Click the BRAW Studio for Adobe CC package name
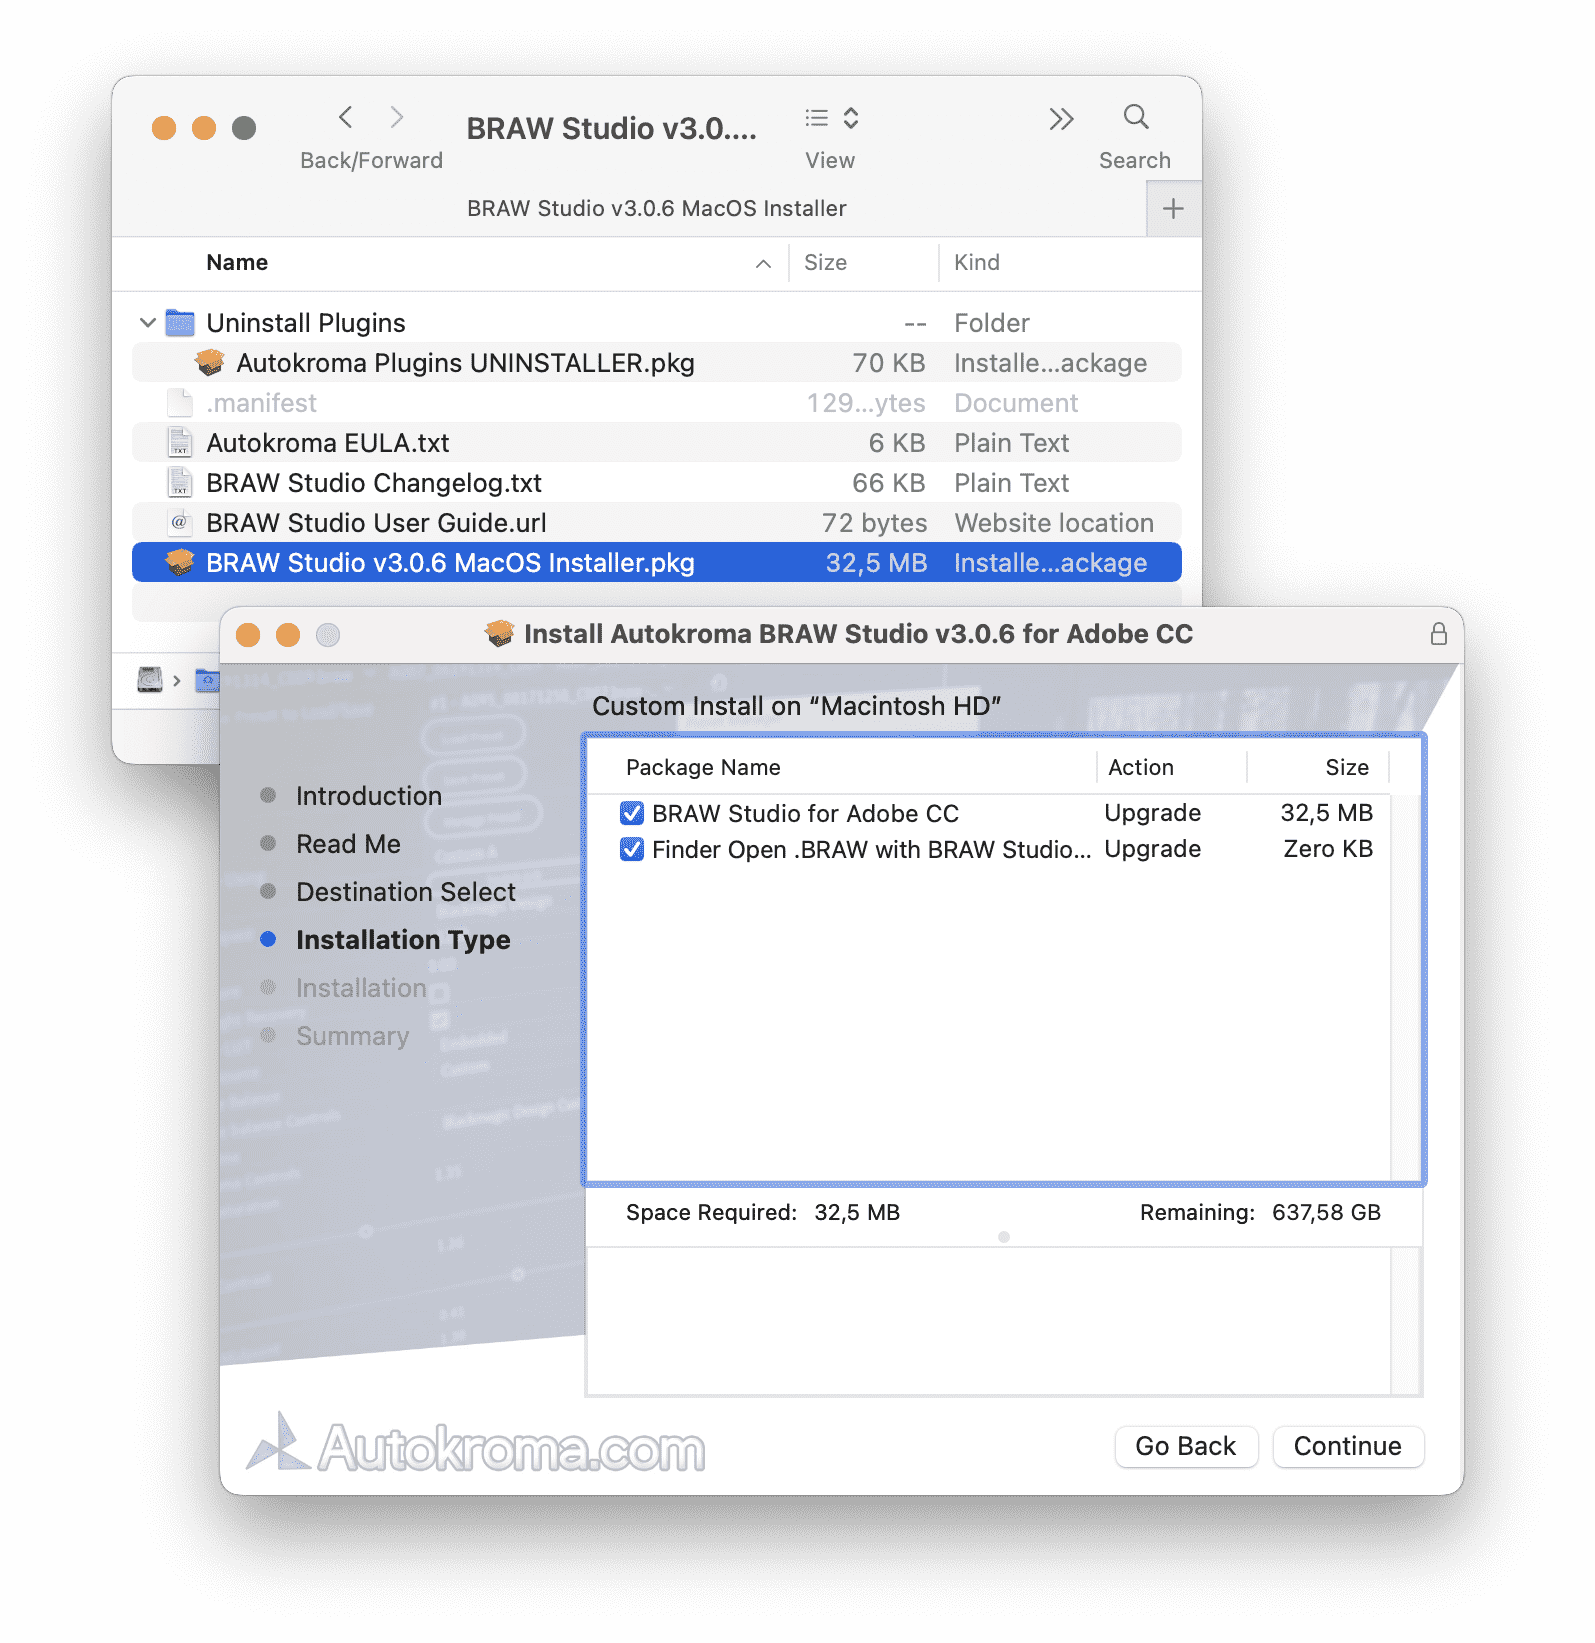Screen dimensions: 1595x1643 coord(805,813)
